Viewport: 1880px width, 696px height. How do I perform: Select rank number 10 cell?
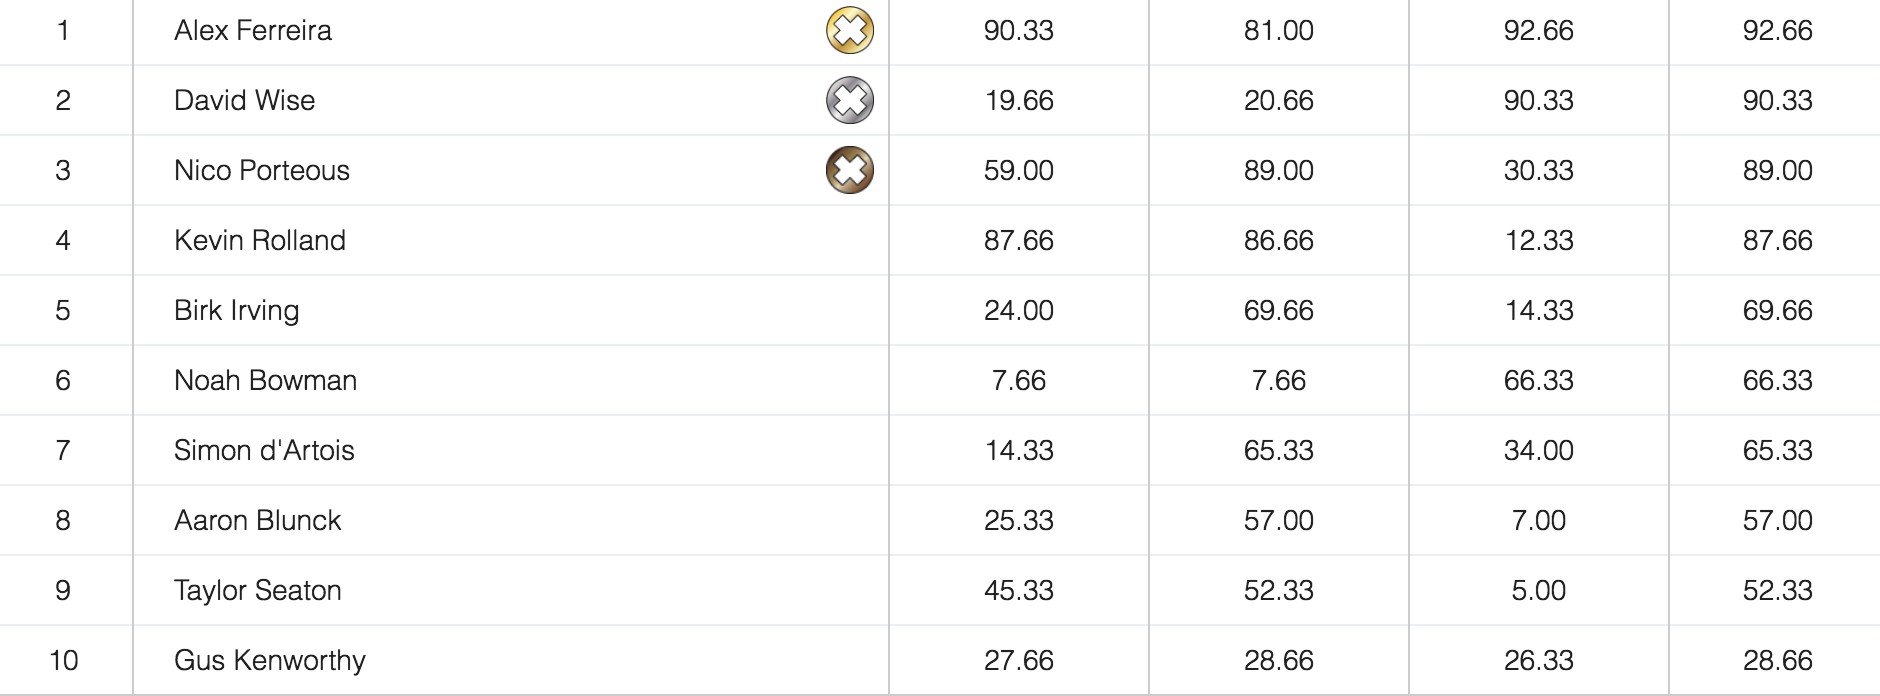63,660
